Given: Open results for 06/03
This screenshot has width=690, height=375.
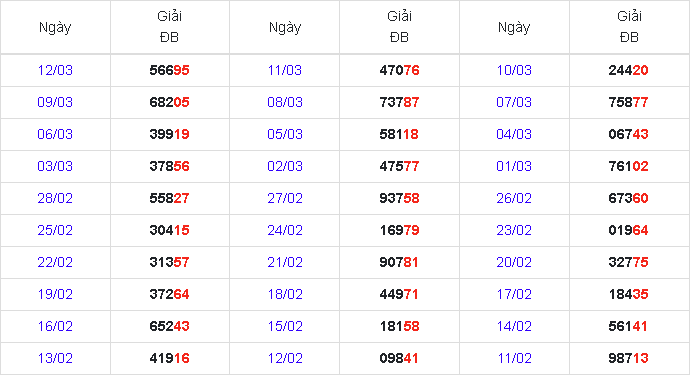Looking at the screenshot, I should (x=55, y=134).
